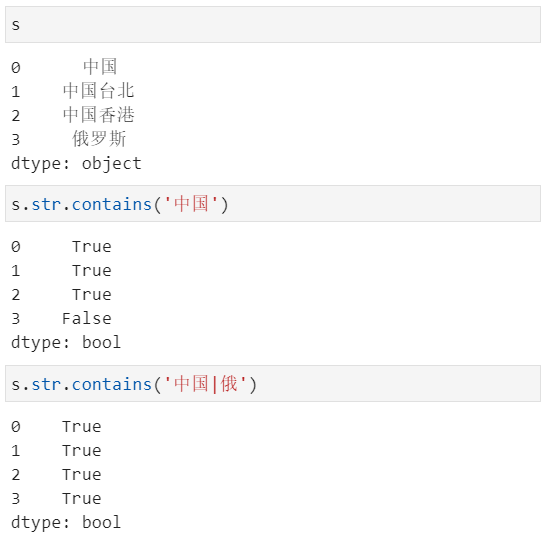Click True at index 1 in last output
The width and height of the screenshot is (547, 534).
(82, 451)
